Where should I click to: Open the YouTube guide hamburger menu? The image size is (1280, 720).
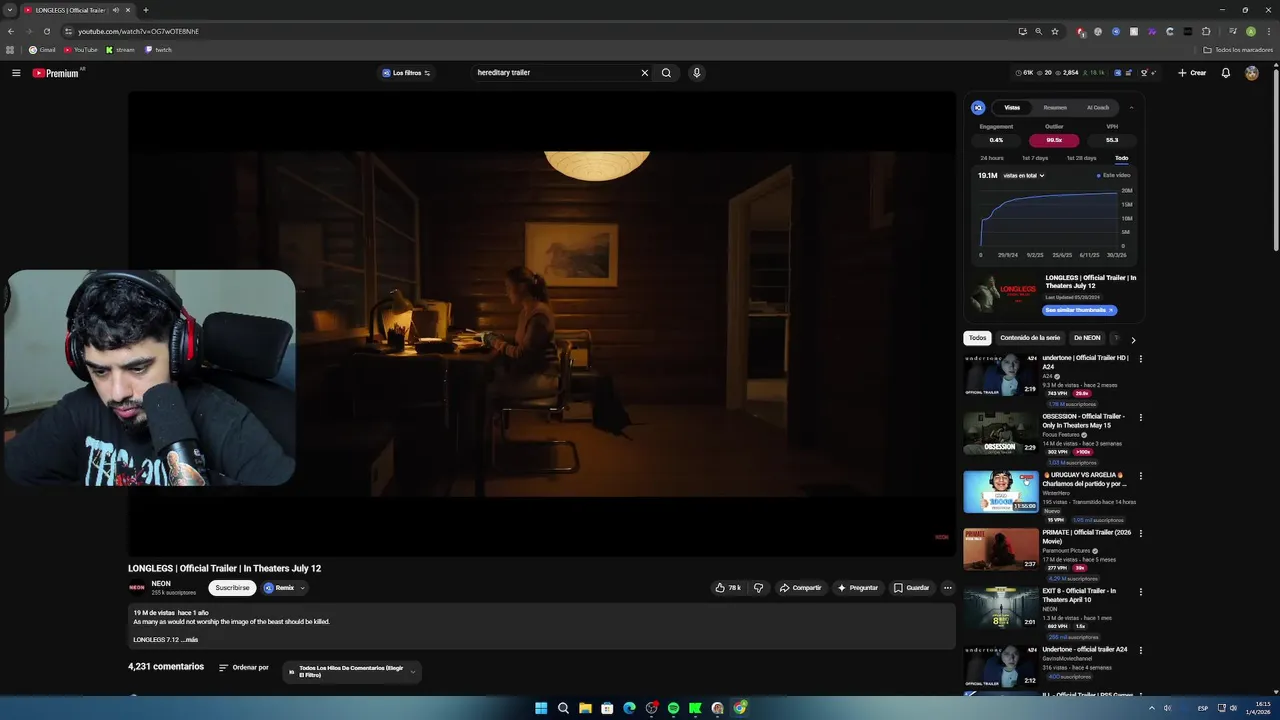coord(16,73)
